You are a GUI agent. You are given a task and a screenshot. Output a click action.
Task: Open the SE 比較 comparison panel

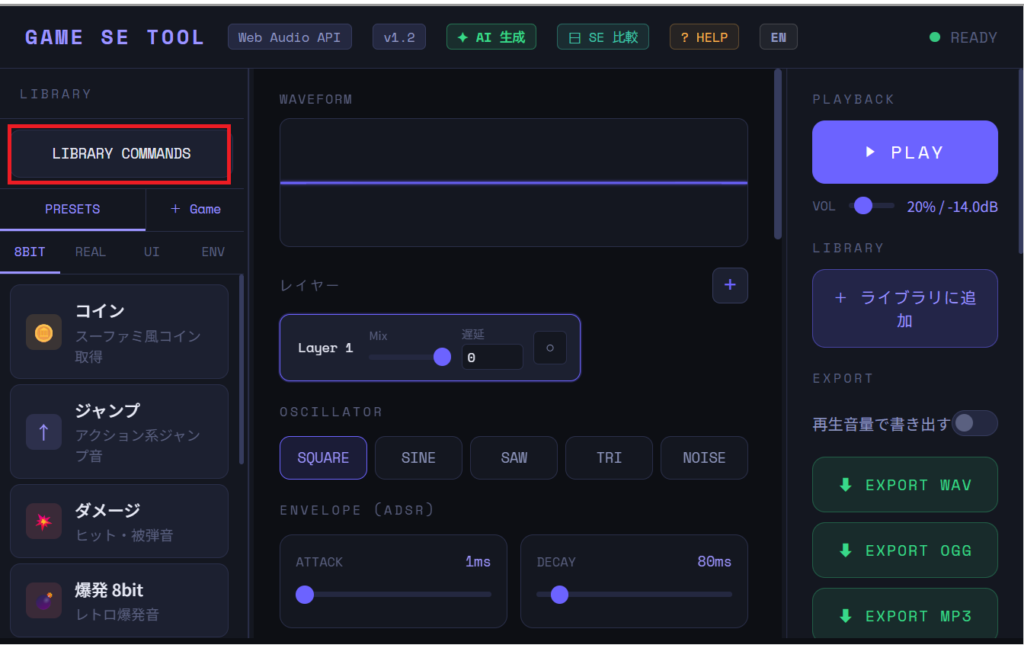coord(602,38)
